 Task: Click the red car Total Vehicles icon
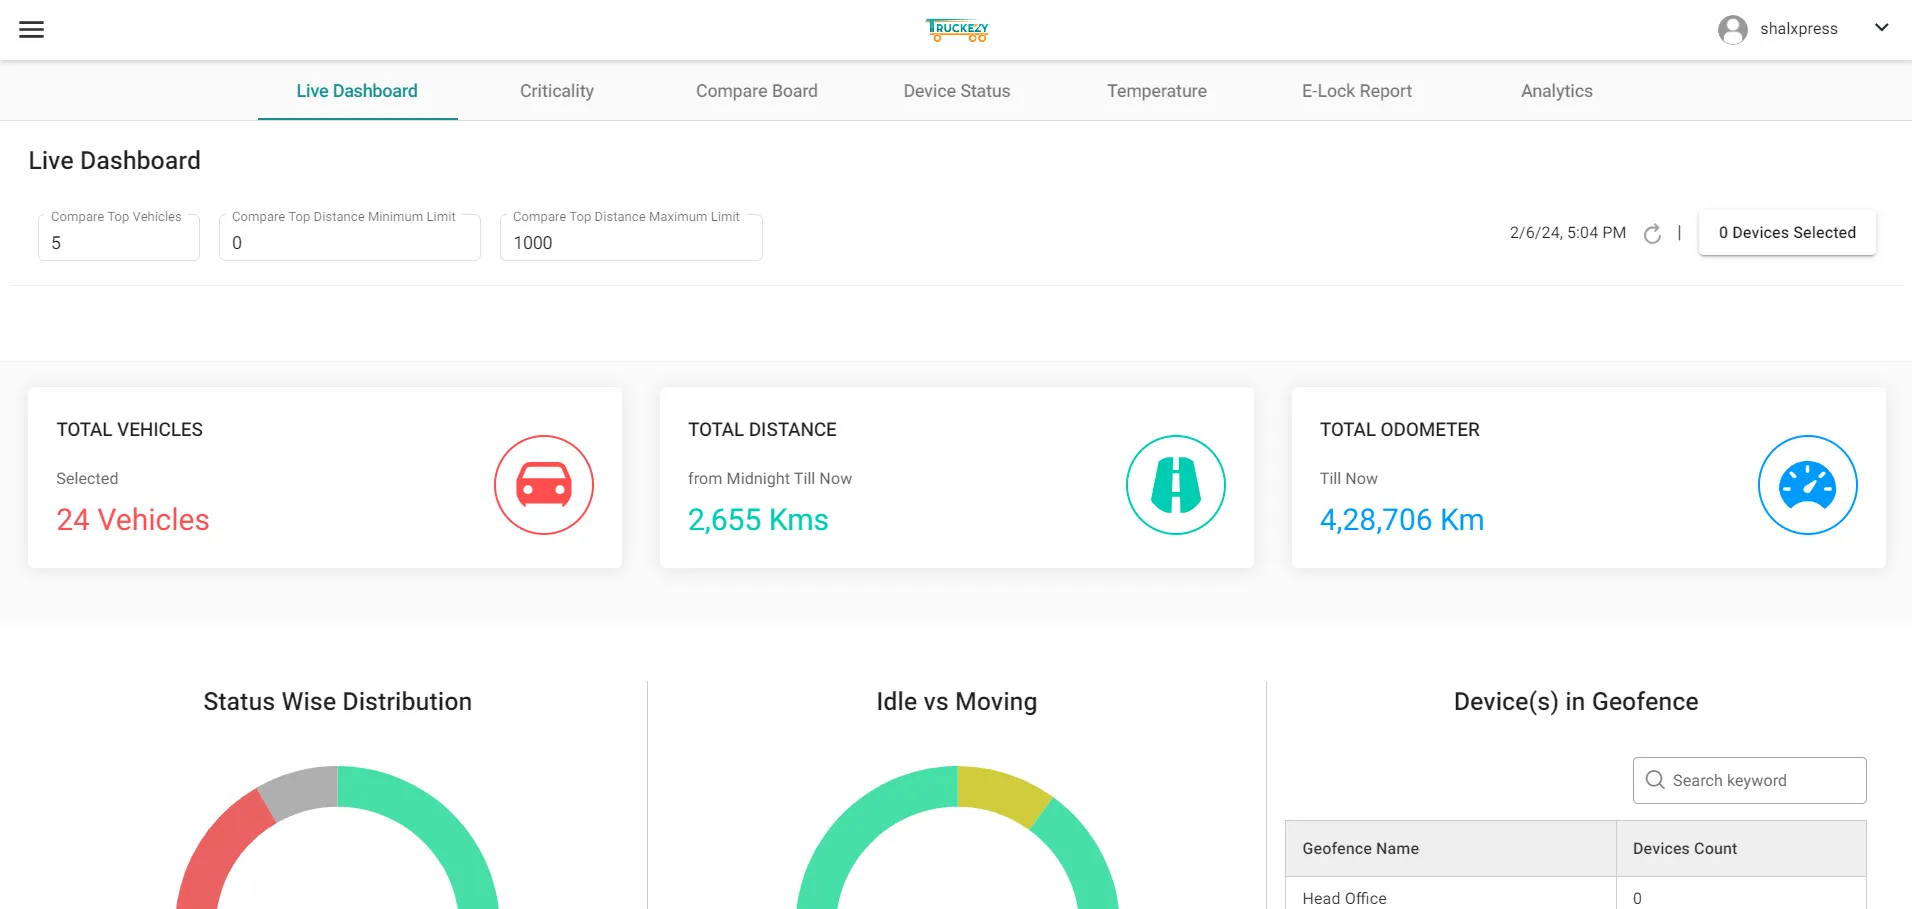tap(544, 485)
